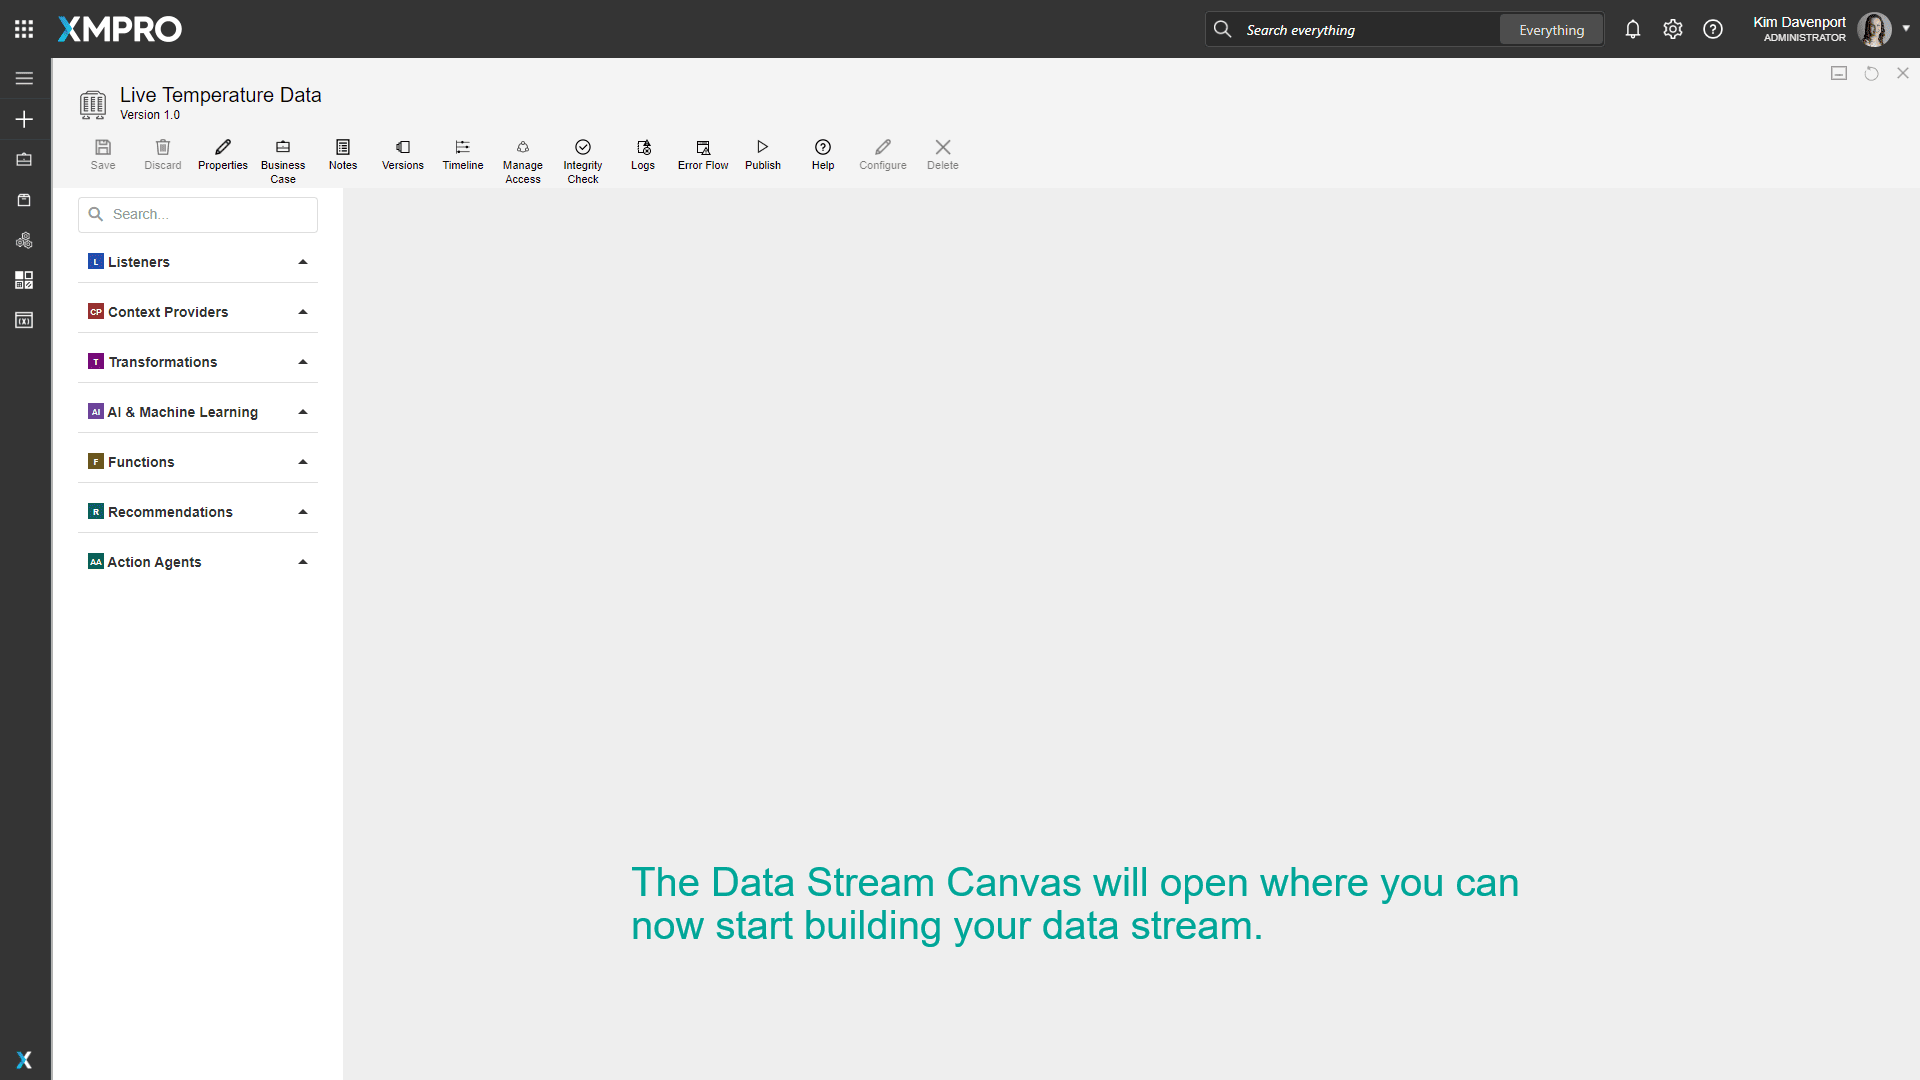
Task: View the stream Logs
Action: [x=642, y=155]
